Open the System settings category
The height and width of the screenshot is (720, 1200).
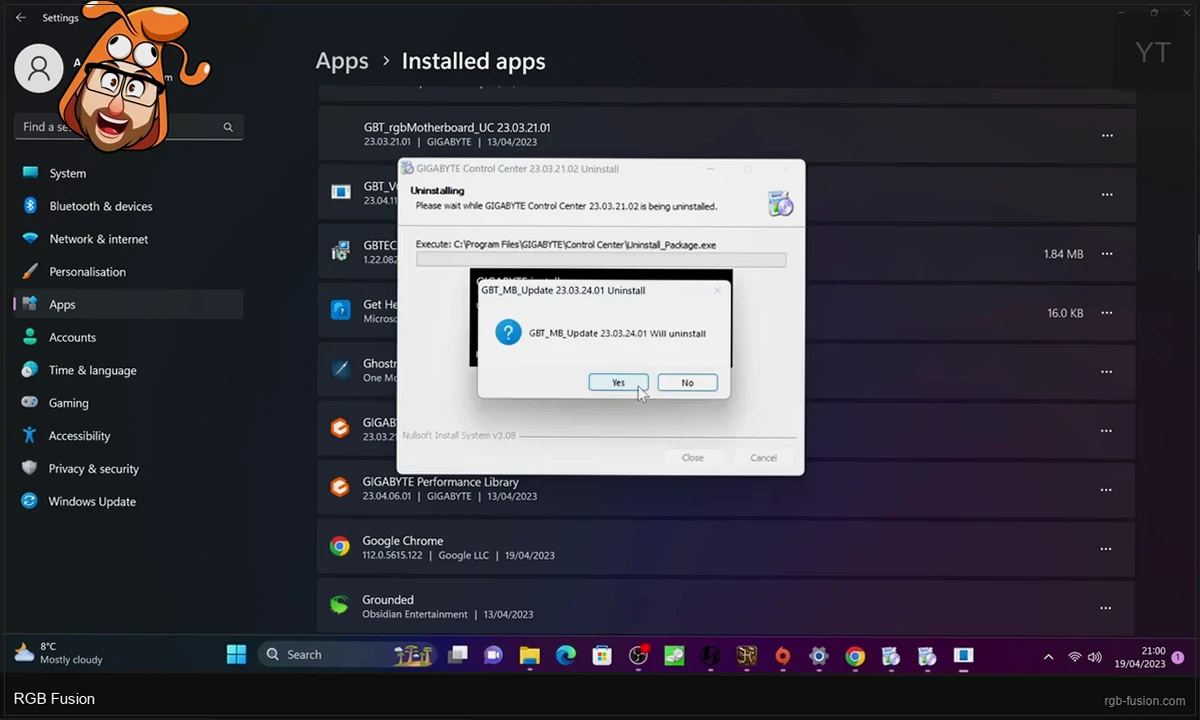tap(67, 173)
